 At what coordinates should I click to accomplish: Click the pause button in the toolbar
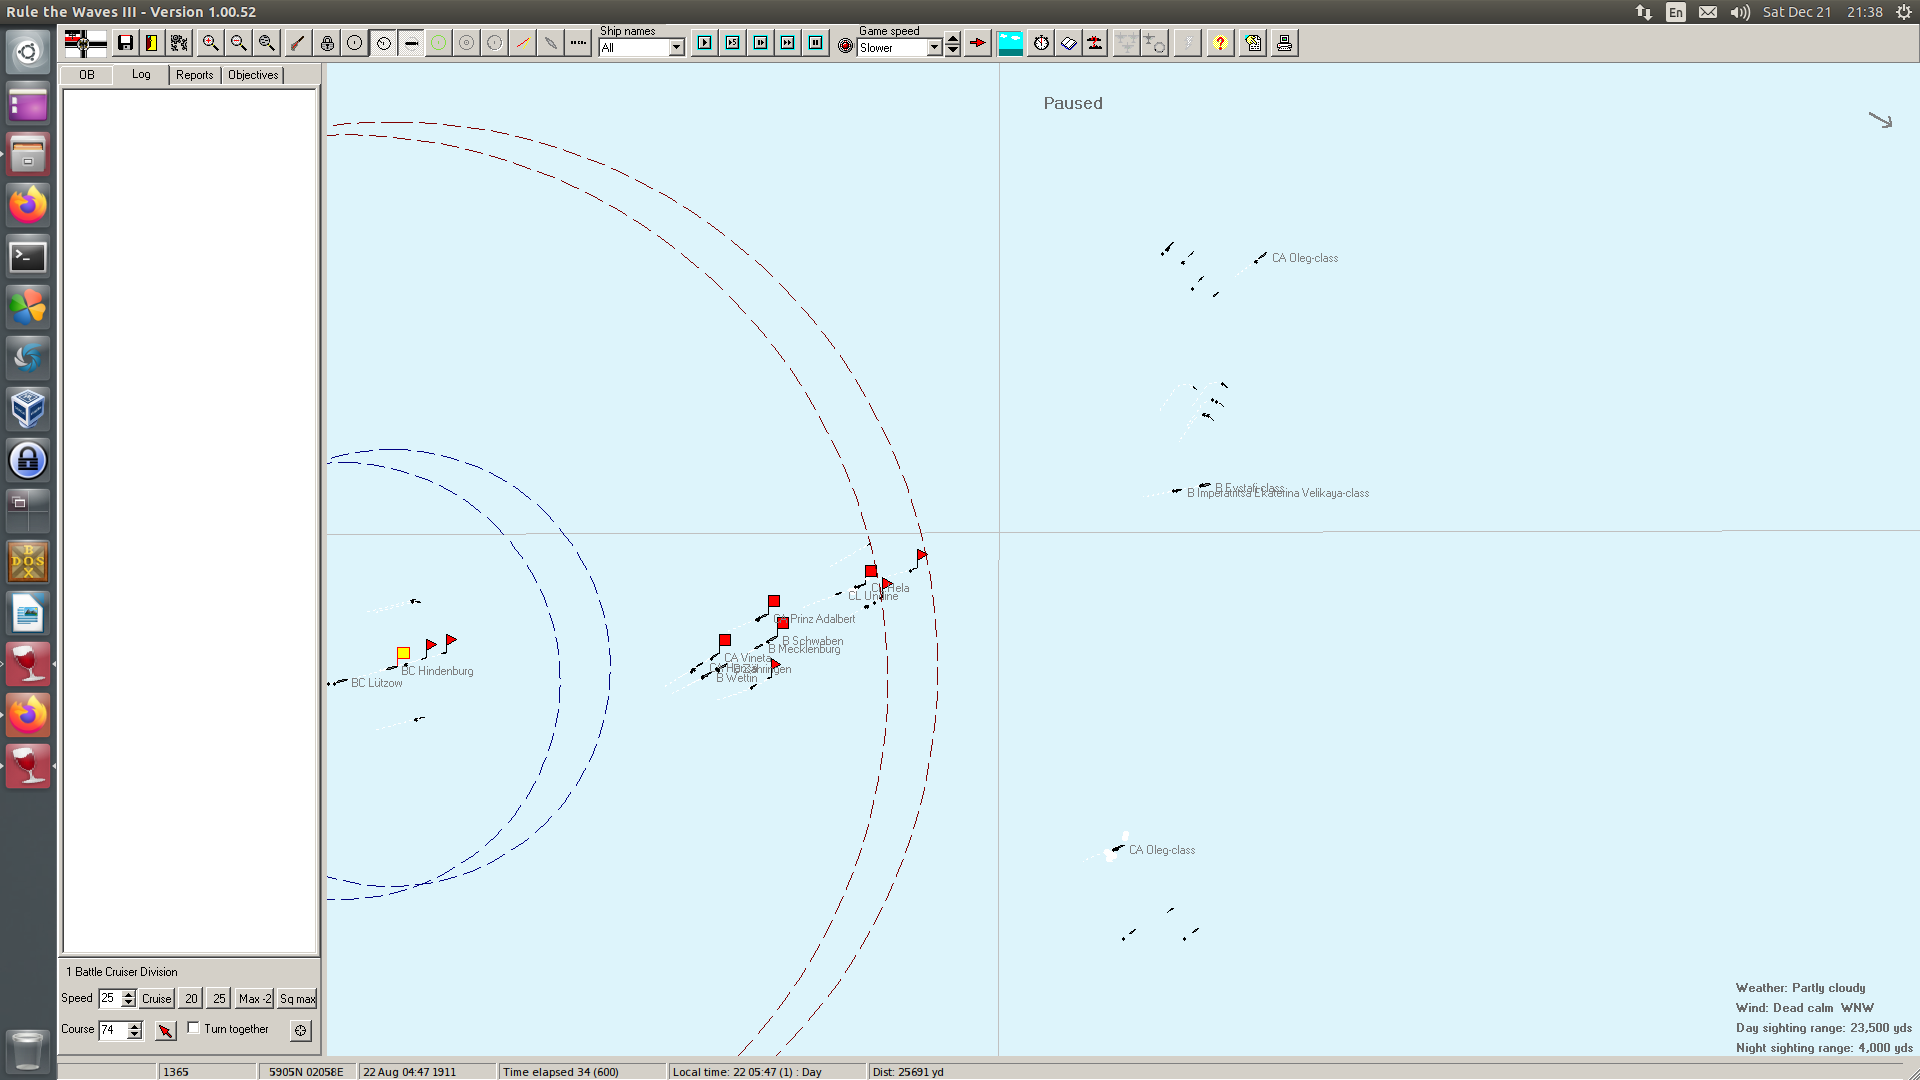[x=816, y=43]
